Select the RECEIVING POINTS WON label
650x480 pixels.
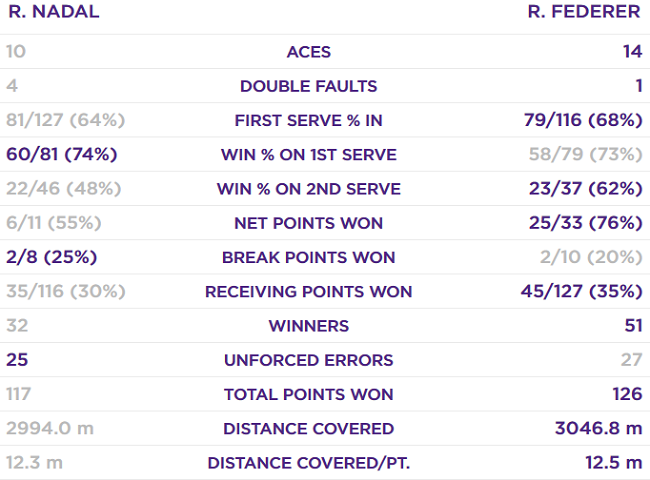point(308,292)
